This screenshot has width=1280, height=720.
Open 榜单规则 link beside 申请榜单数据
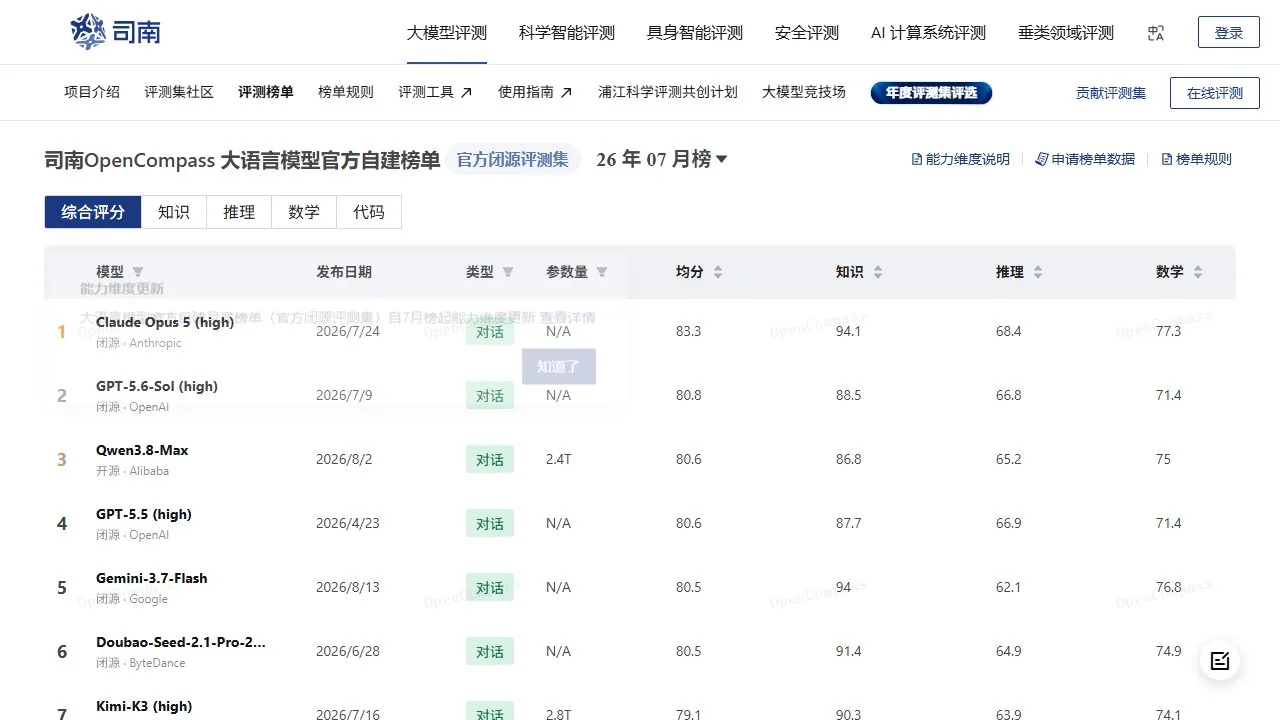click(1196, 159)
